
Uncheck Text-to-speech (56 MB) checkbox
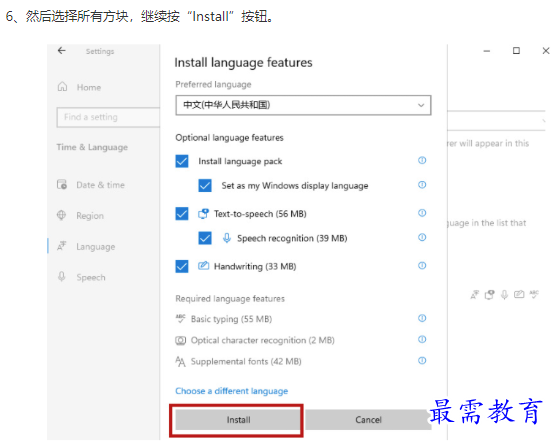coord(182,214)
